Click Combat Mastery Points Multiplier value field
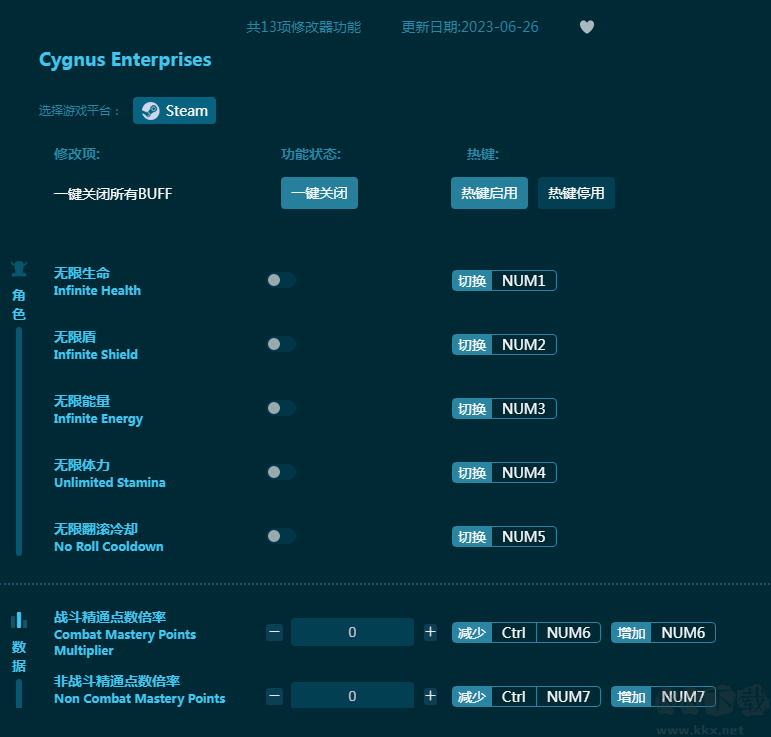The width and height of the screenshot is (771, 737). [x=352, y=632]
